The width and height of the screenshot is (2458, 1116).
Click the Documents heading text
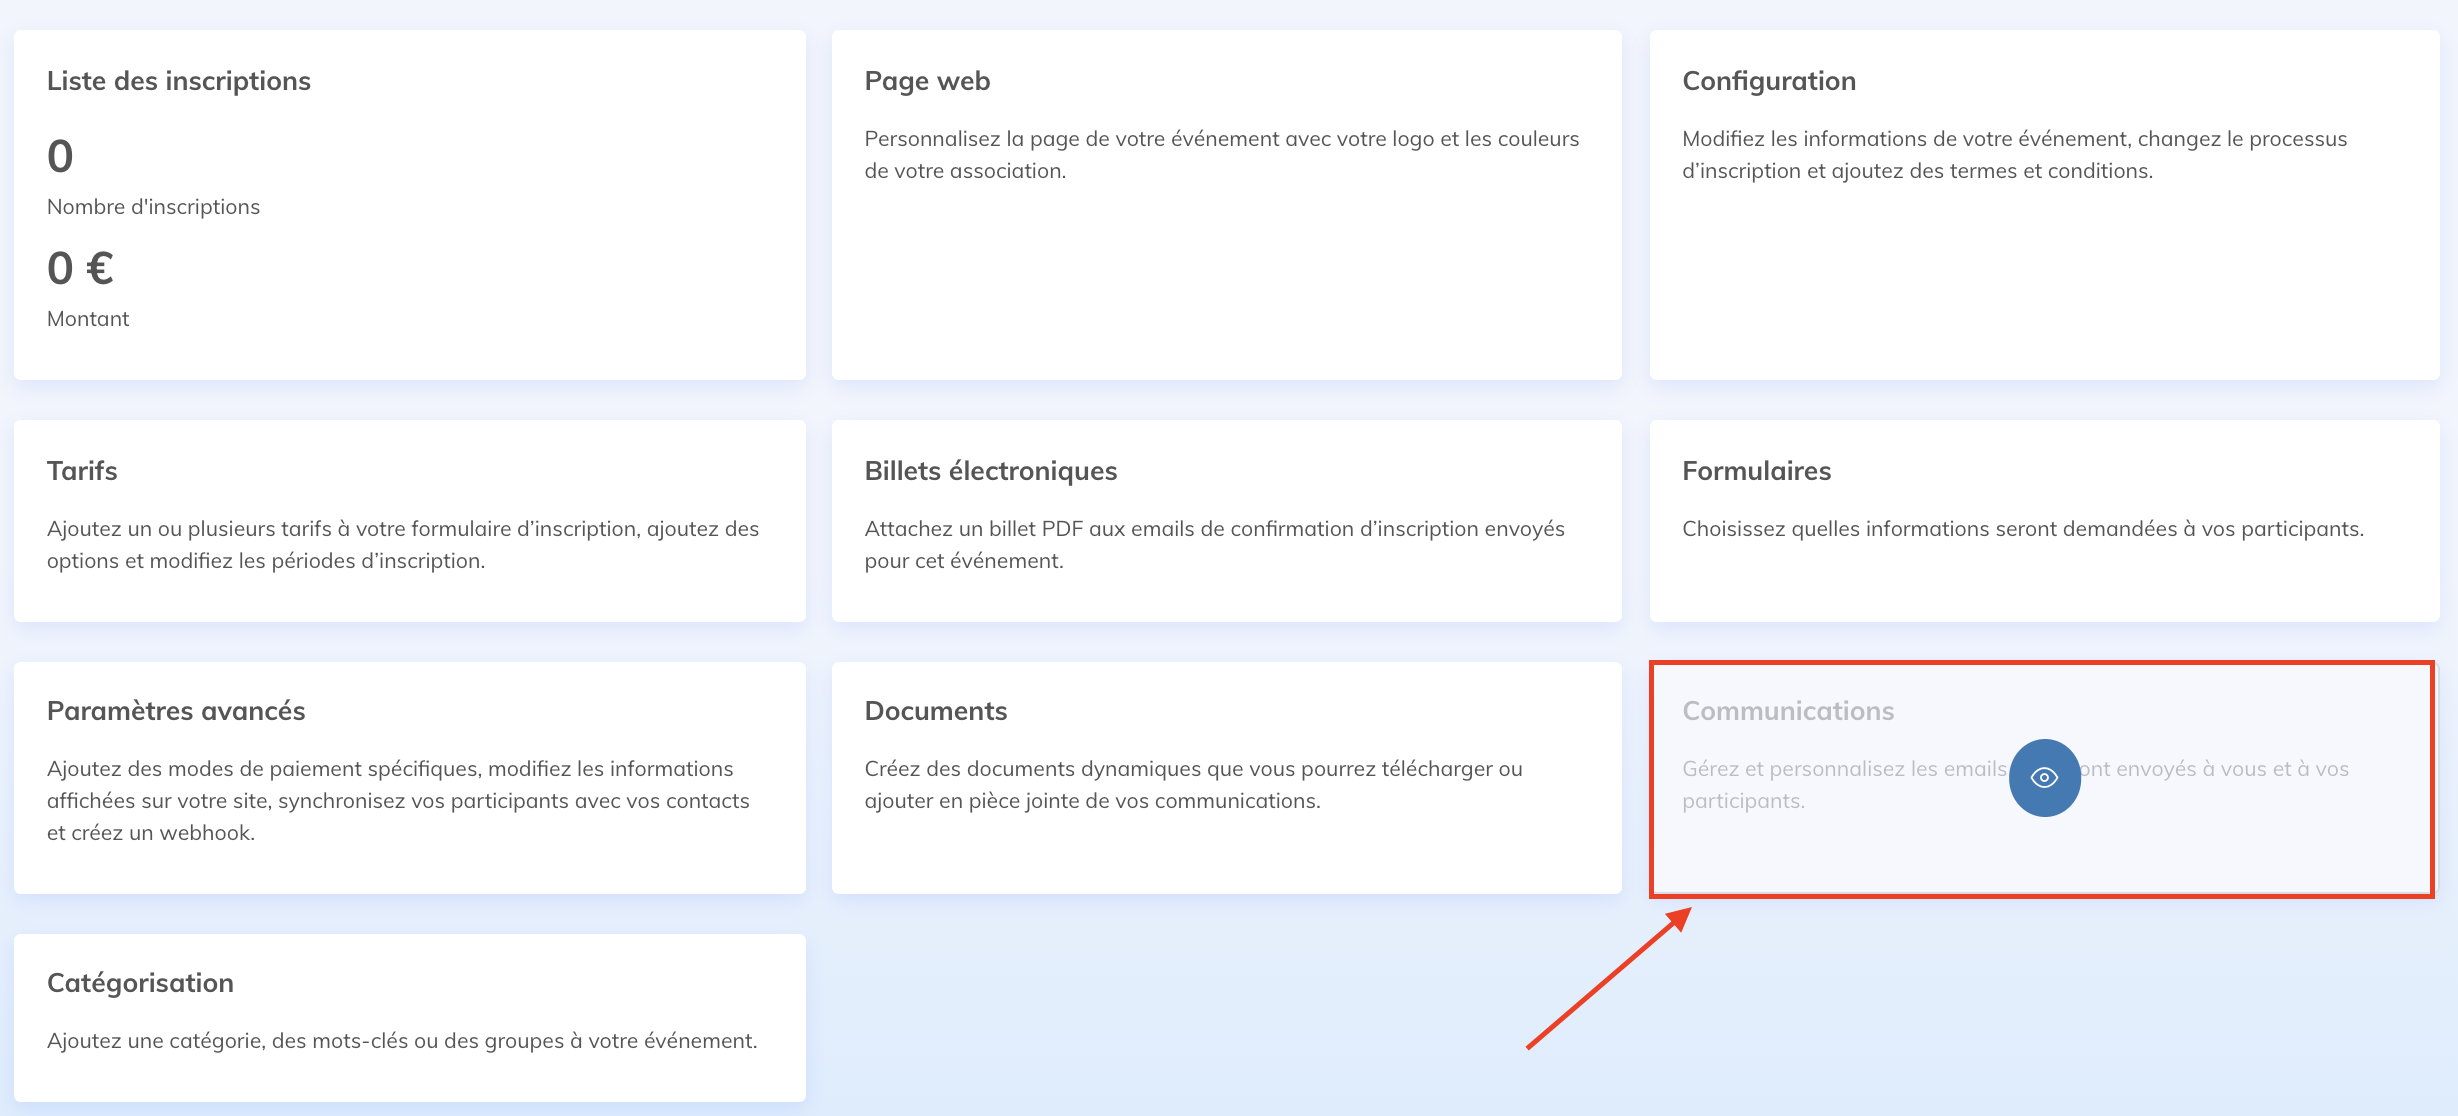pyautogui.click(x=935, y=711)
